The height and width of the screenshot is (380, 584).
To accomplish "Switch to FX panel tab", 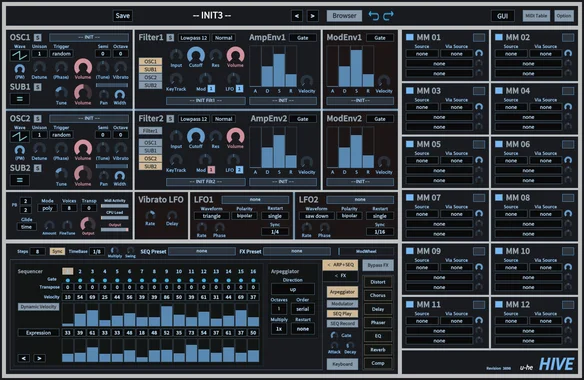I will pos(340,276).
